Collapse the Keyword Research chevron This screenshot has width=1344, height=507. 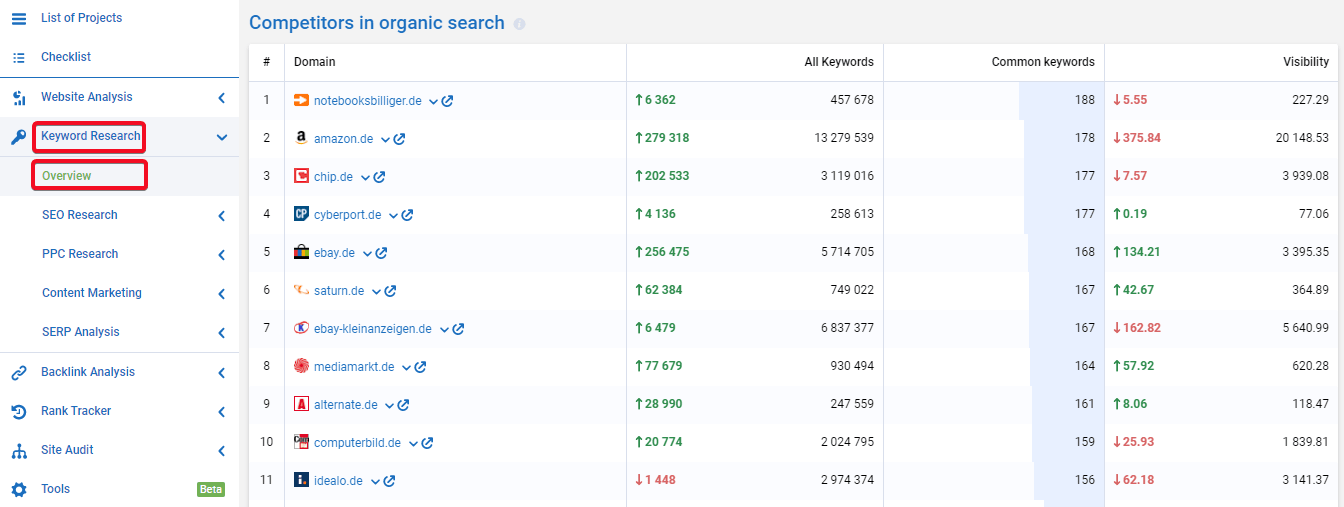click(x=221, y=137)
